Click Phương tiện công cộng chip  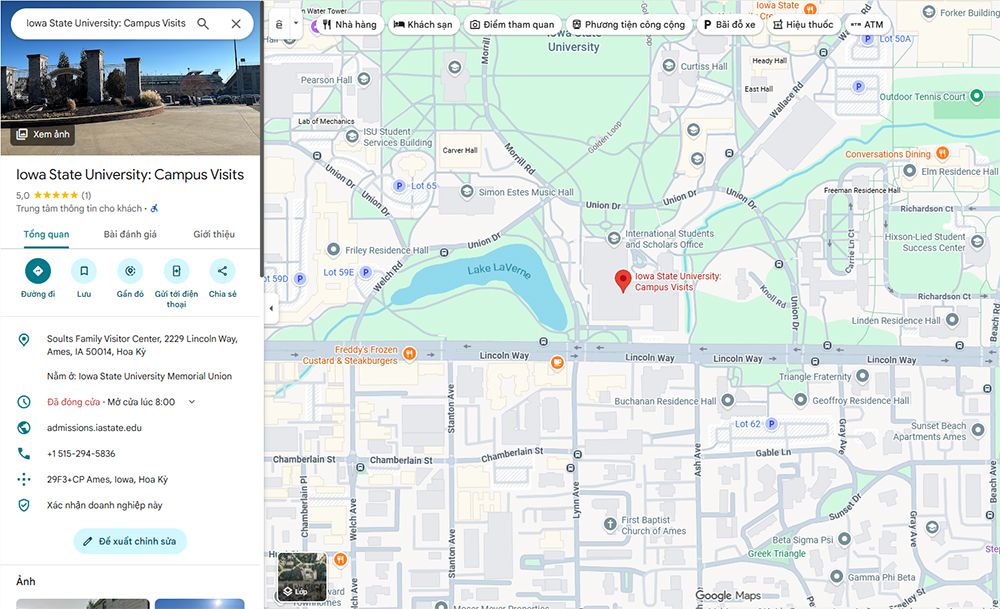(x=629, y=25)
